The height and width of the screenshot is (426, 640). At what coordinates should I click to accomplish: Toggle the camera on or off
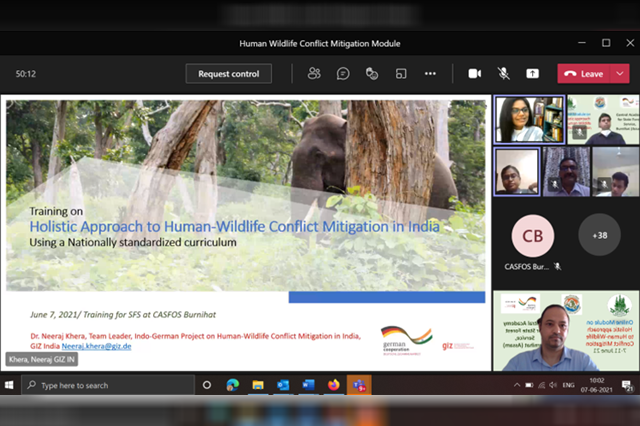pos(475,74)
